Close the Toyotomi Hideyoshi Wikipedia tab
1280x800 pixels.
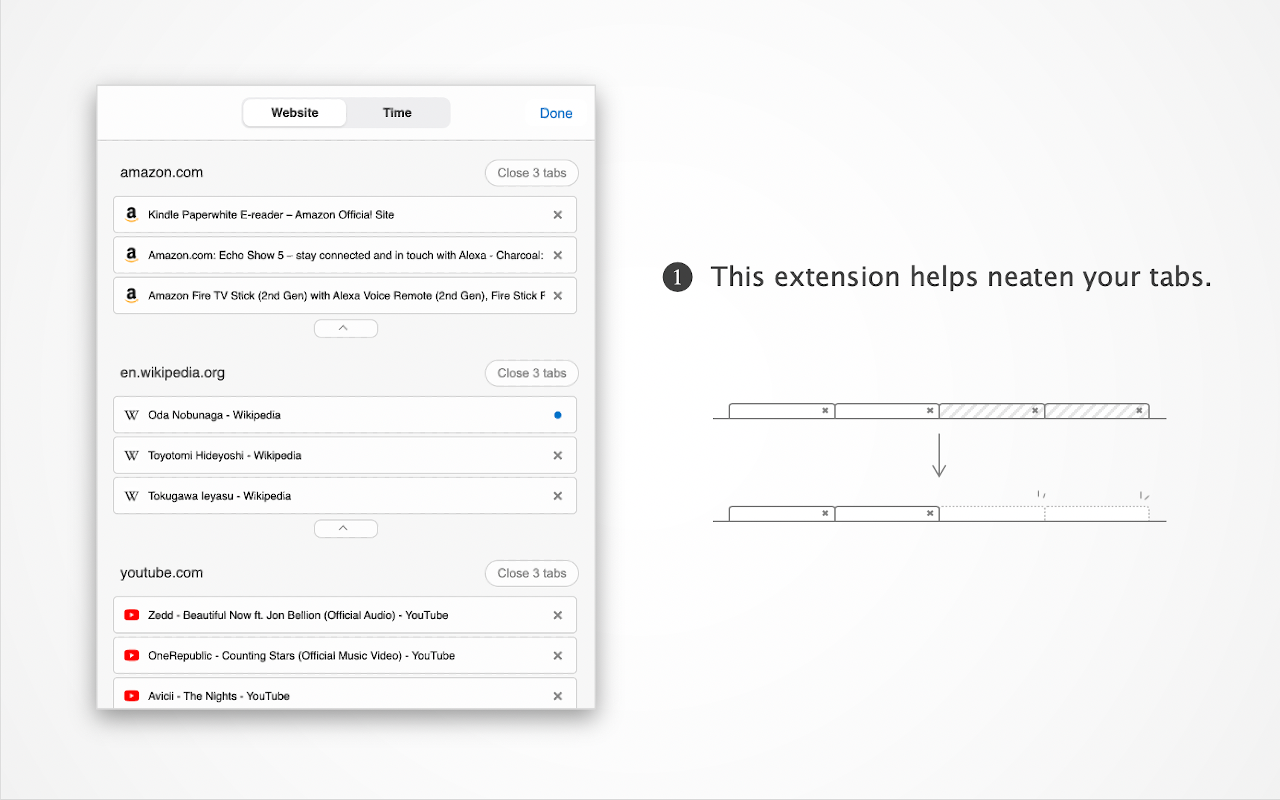[558, 455]
